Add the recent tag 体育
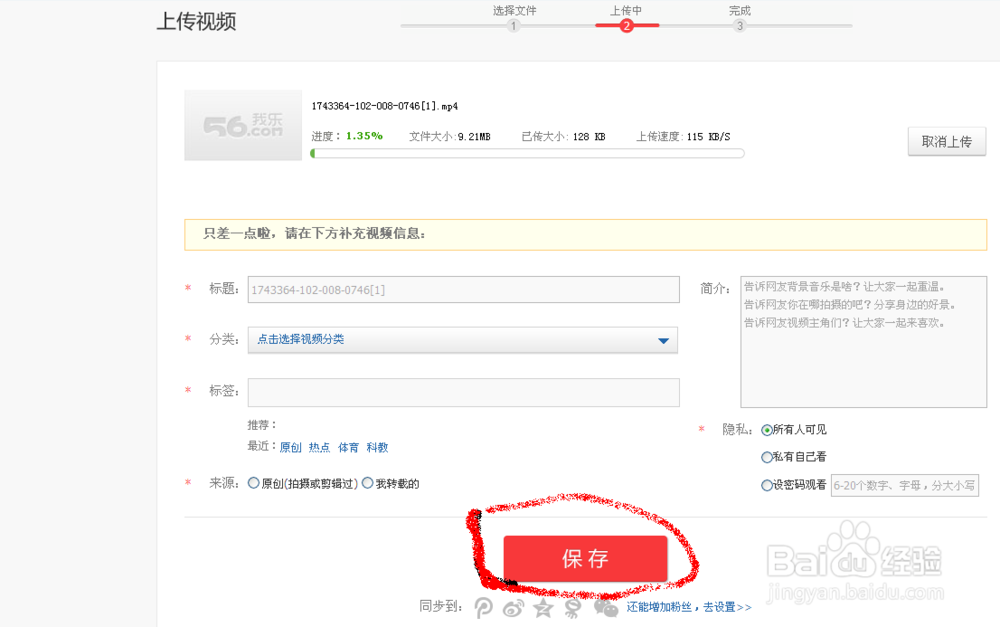The width and height of the screenshot is (1000, 627). point(348,447)
